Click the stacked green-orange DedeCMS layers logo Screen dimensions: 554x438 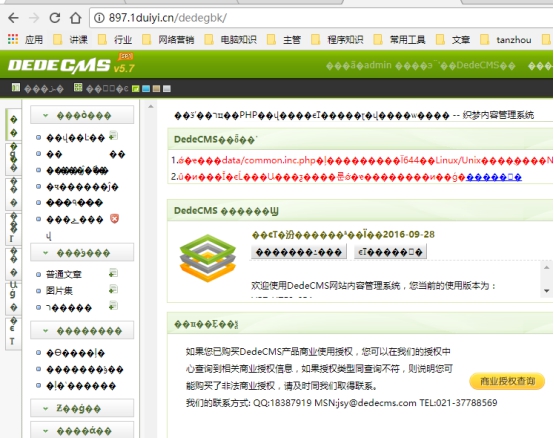click(207, 258)
